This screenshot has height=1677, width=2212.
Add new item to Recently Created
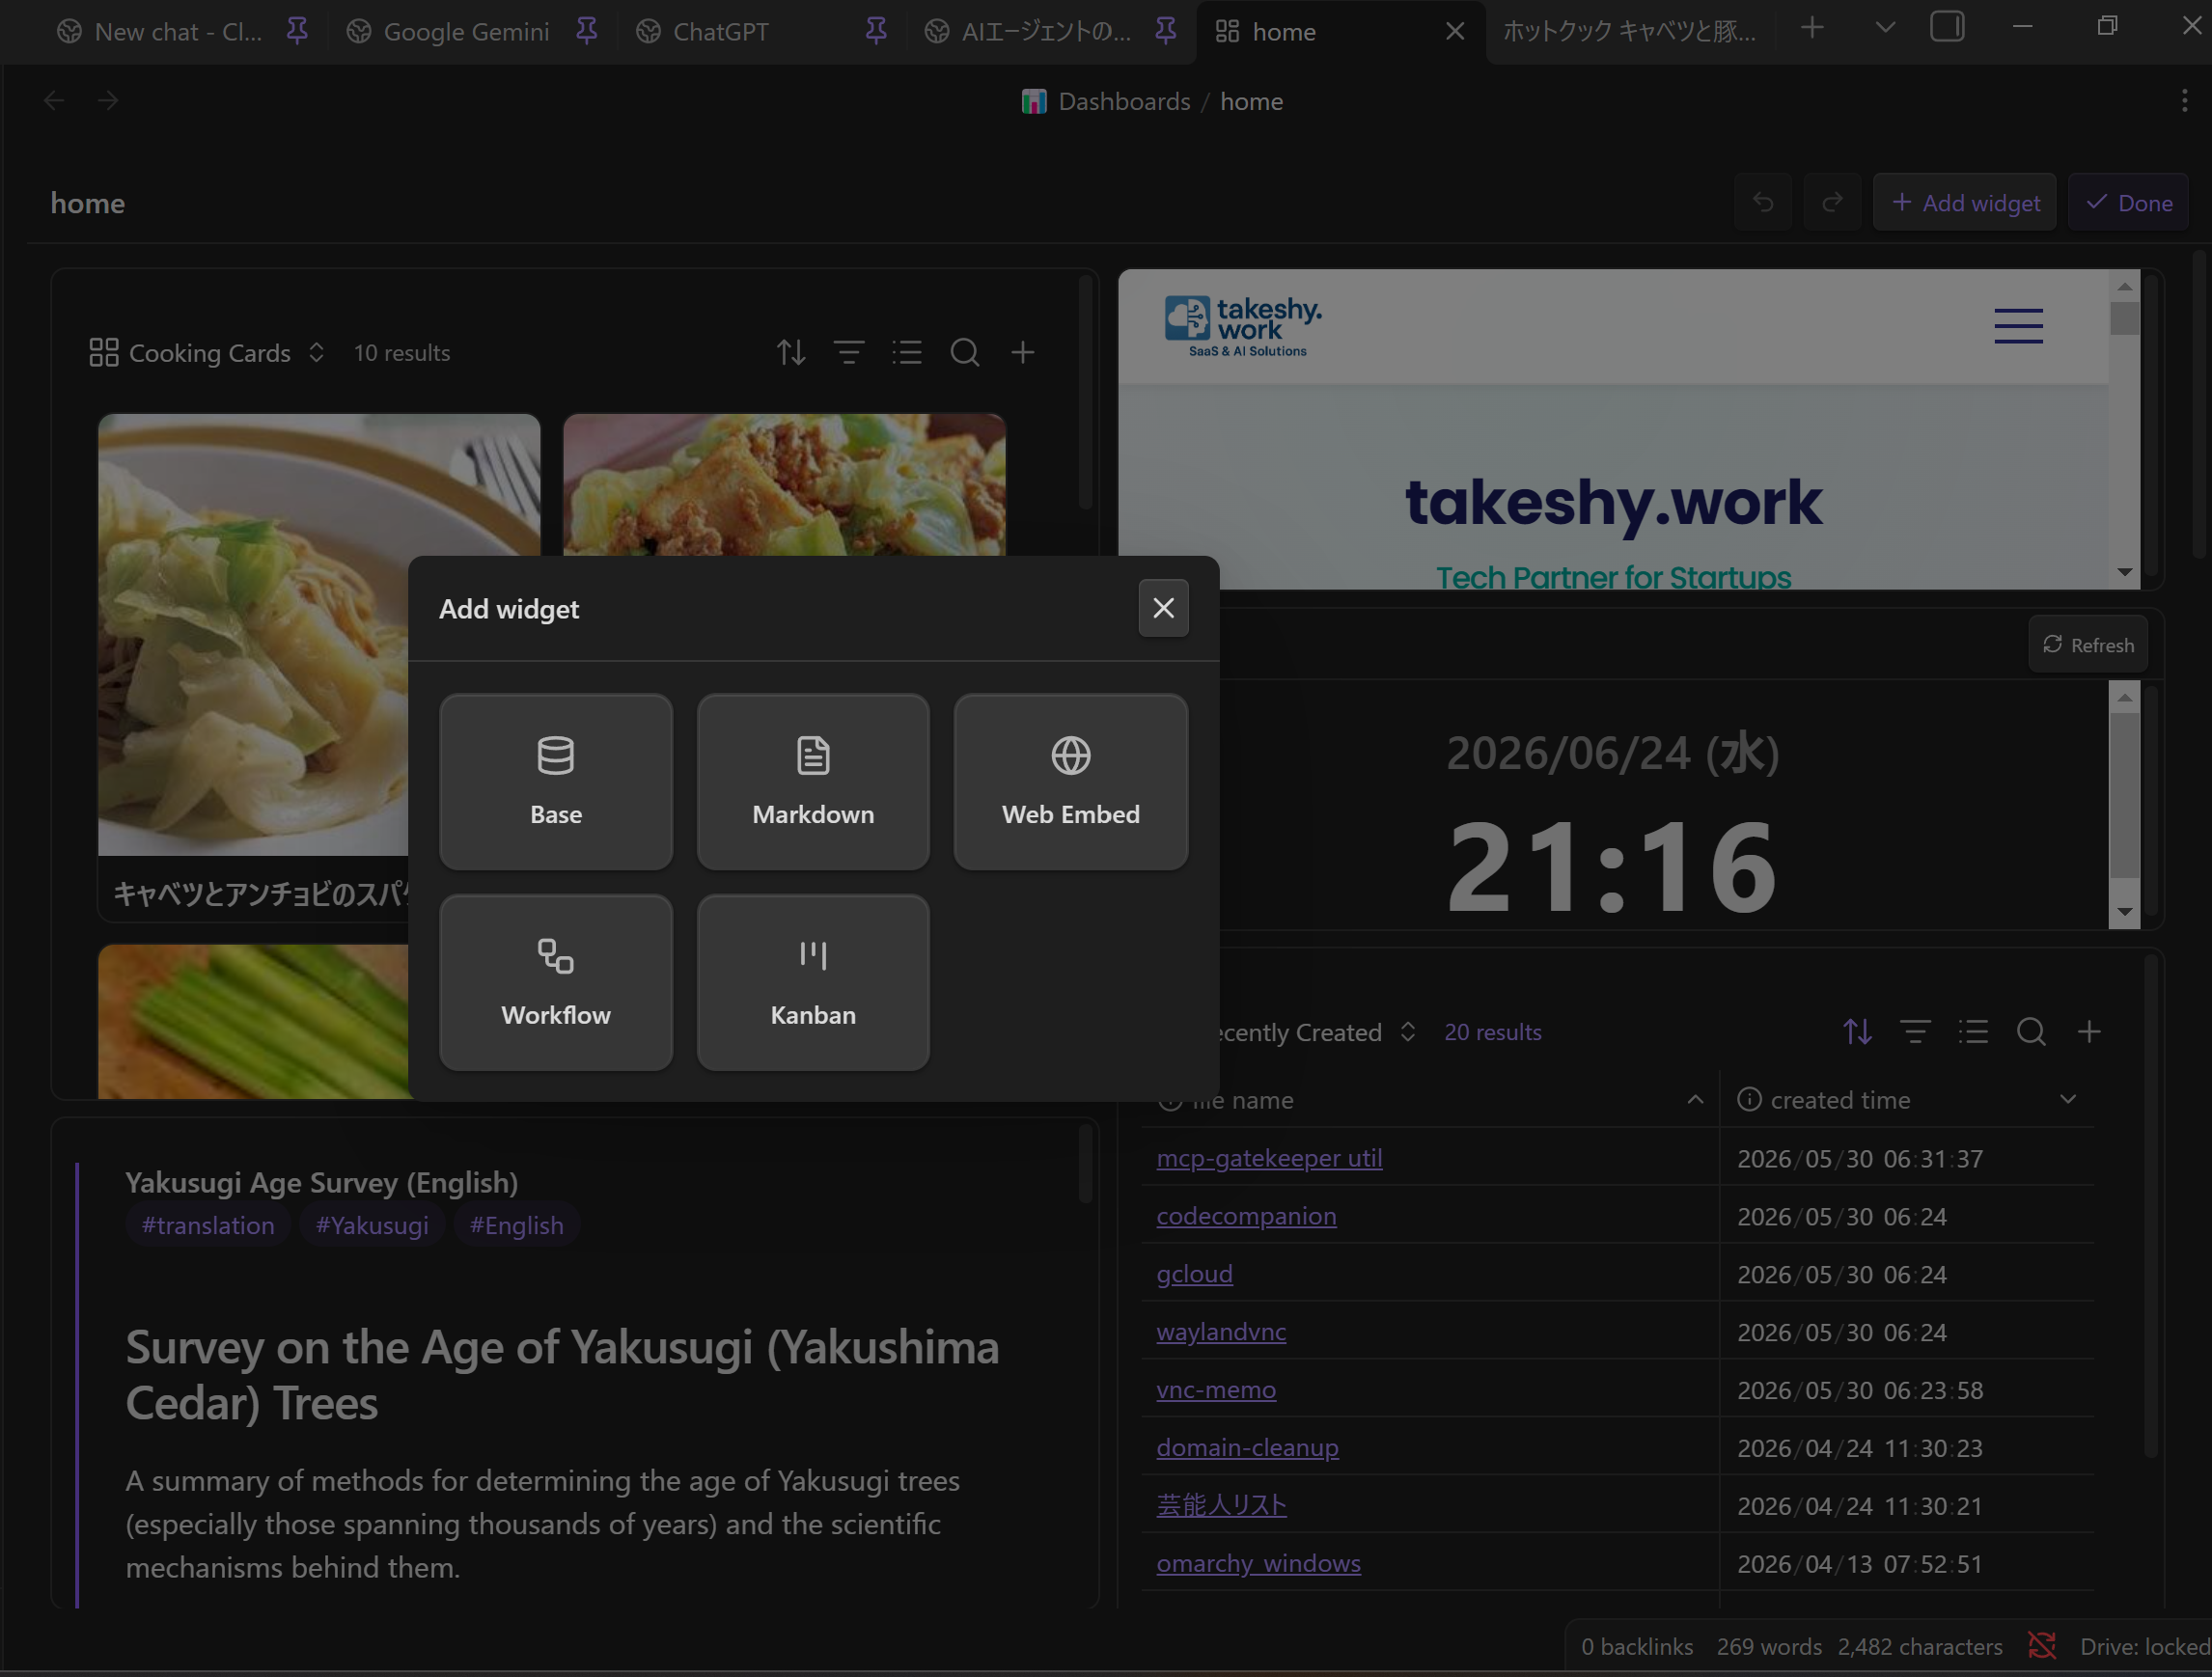[x=2089, y=1031]
